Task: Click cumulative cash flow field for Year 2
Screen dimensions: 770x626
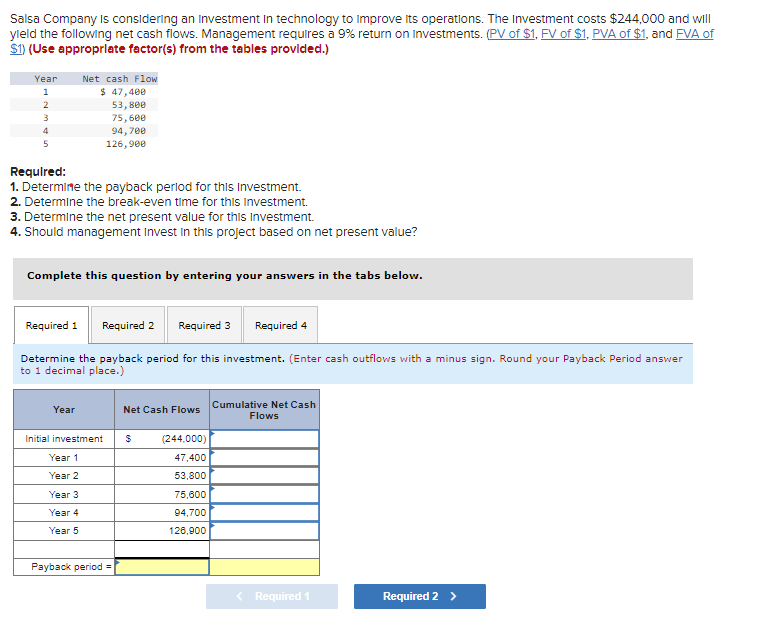Action: click(x=264, y=476)
